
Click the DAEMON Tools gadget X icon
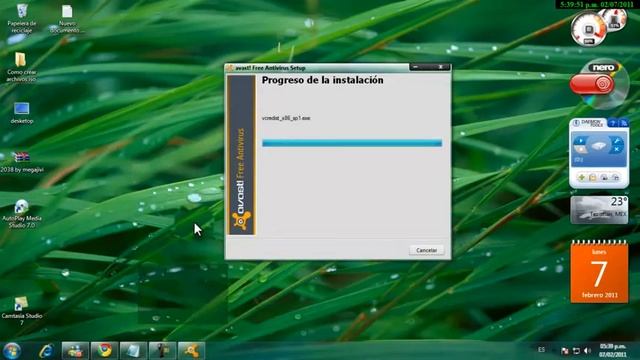tap(617, 150)
